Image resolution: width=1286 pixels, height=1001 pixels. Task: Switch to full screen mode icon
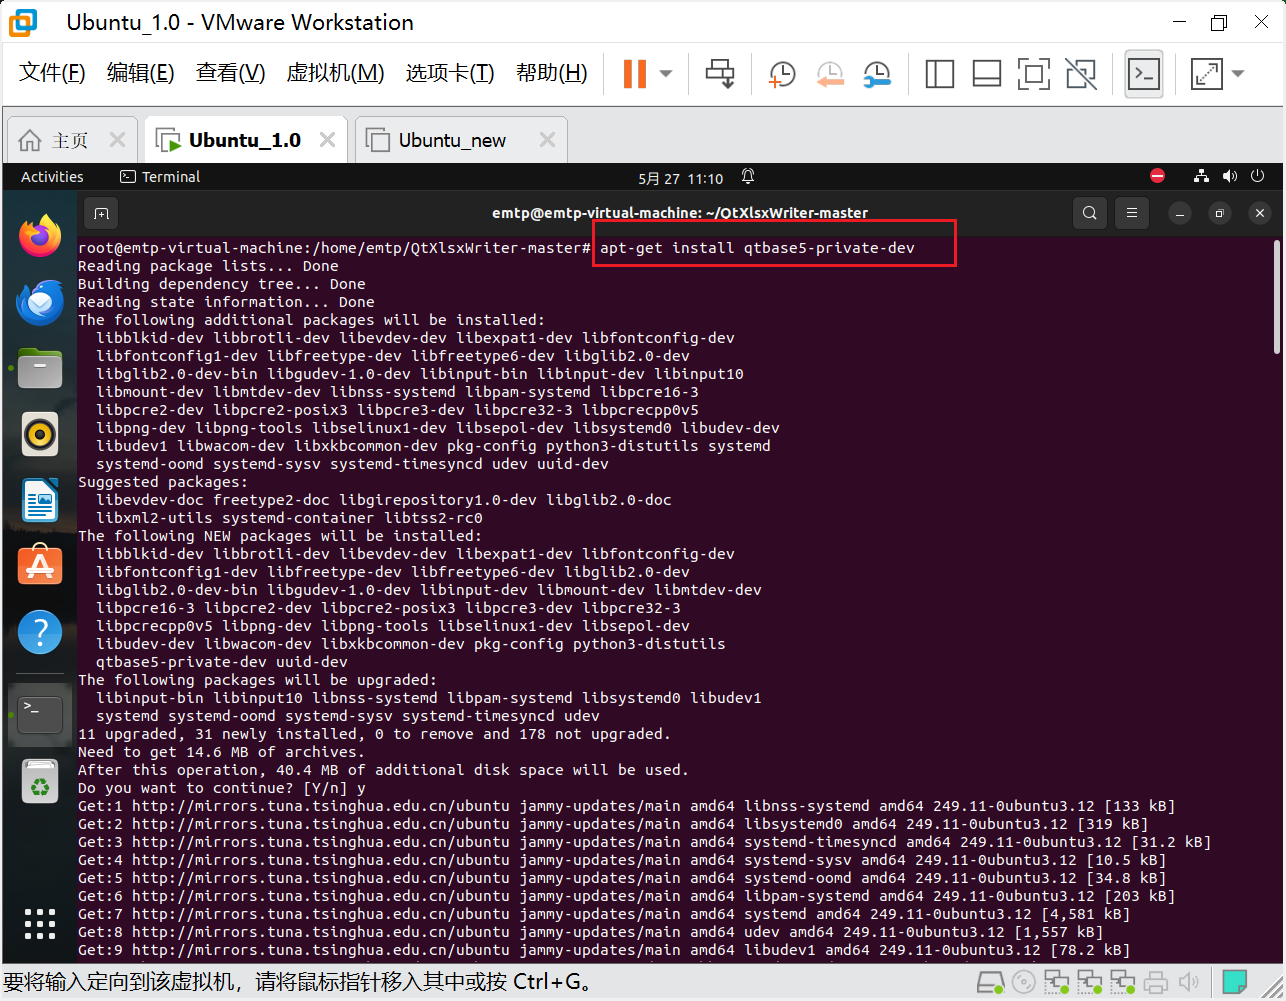click(1034, 73)
